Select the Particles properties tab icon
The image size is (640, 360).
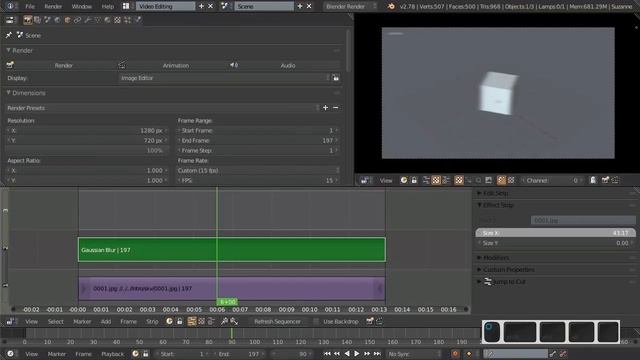tap(127, 20)
